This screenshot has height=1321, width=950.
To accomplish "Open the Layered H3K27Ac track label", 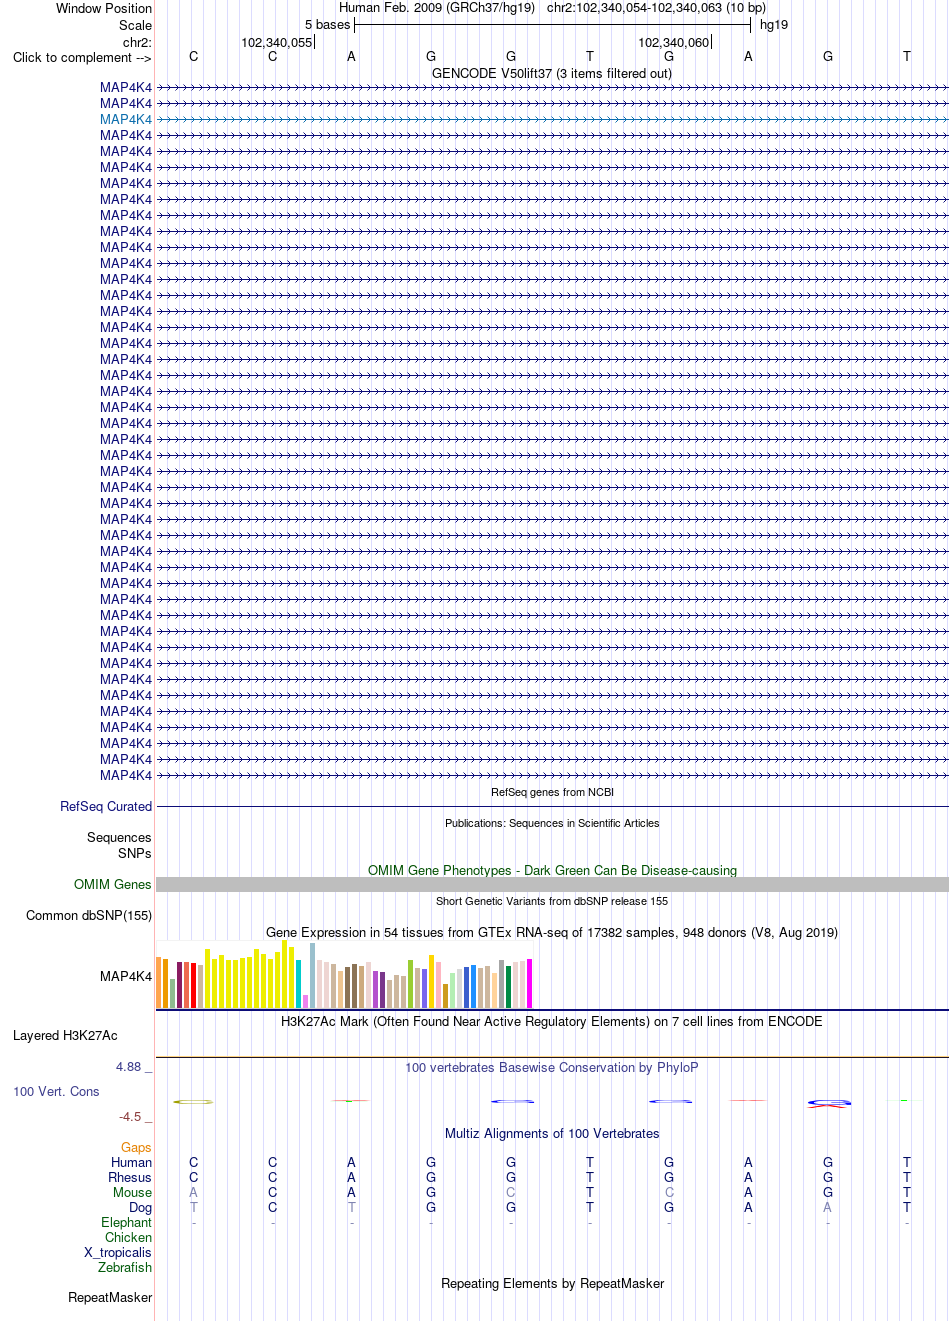I will tap(65, 1035).
